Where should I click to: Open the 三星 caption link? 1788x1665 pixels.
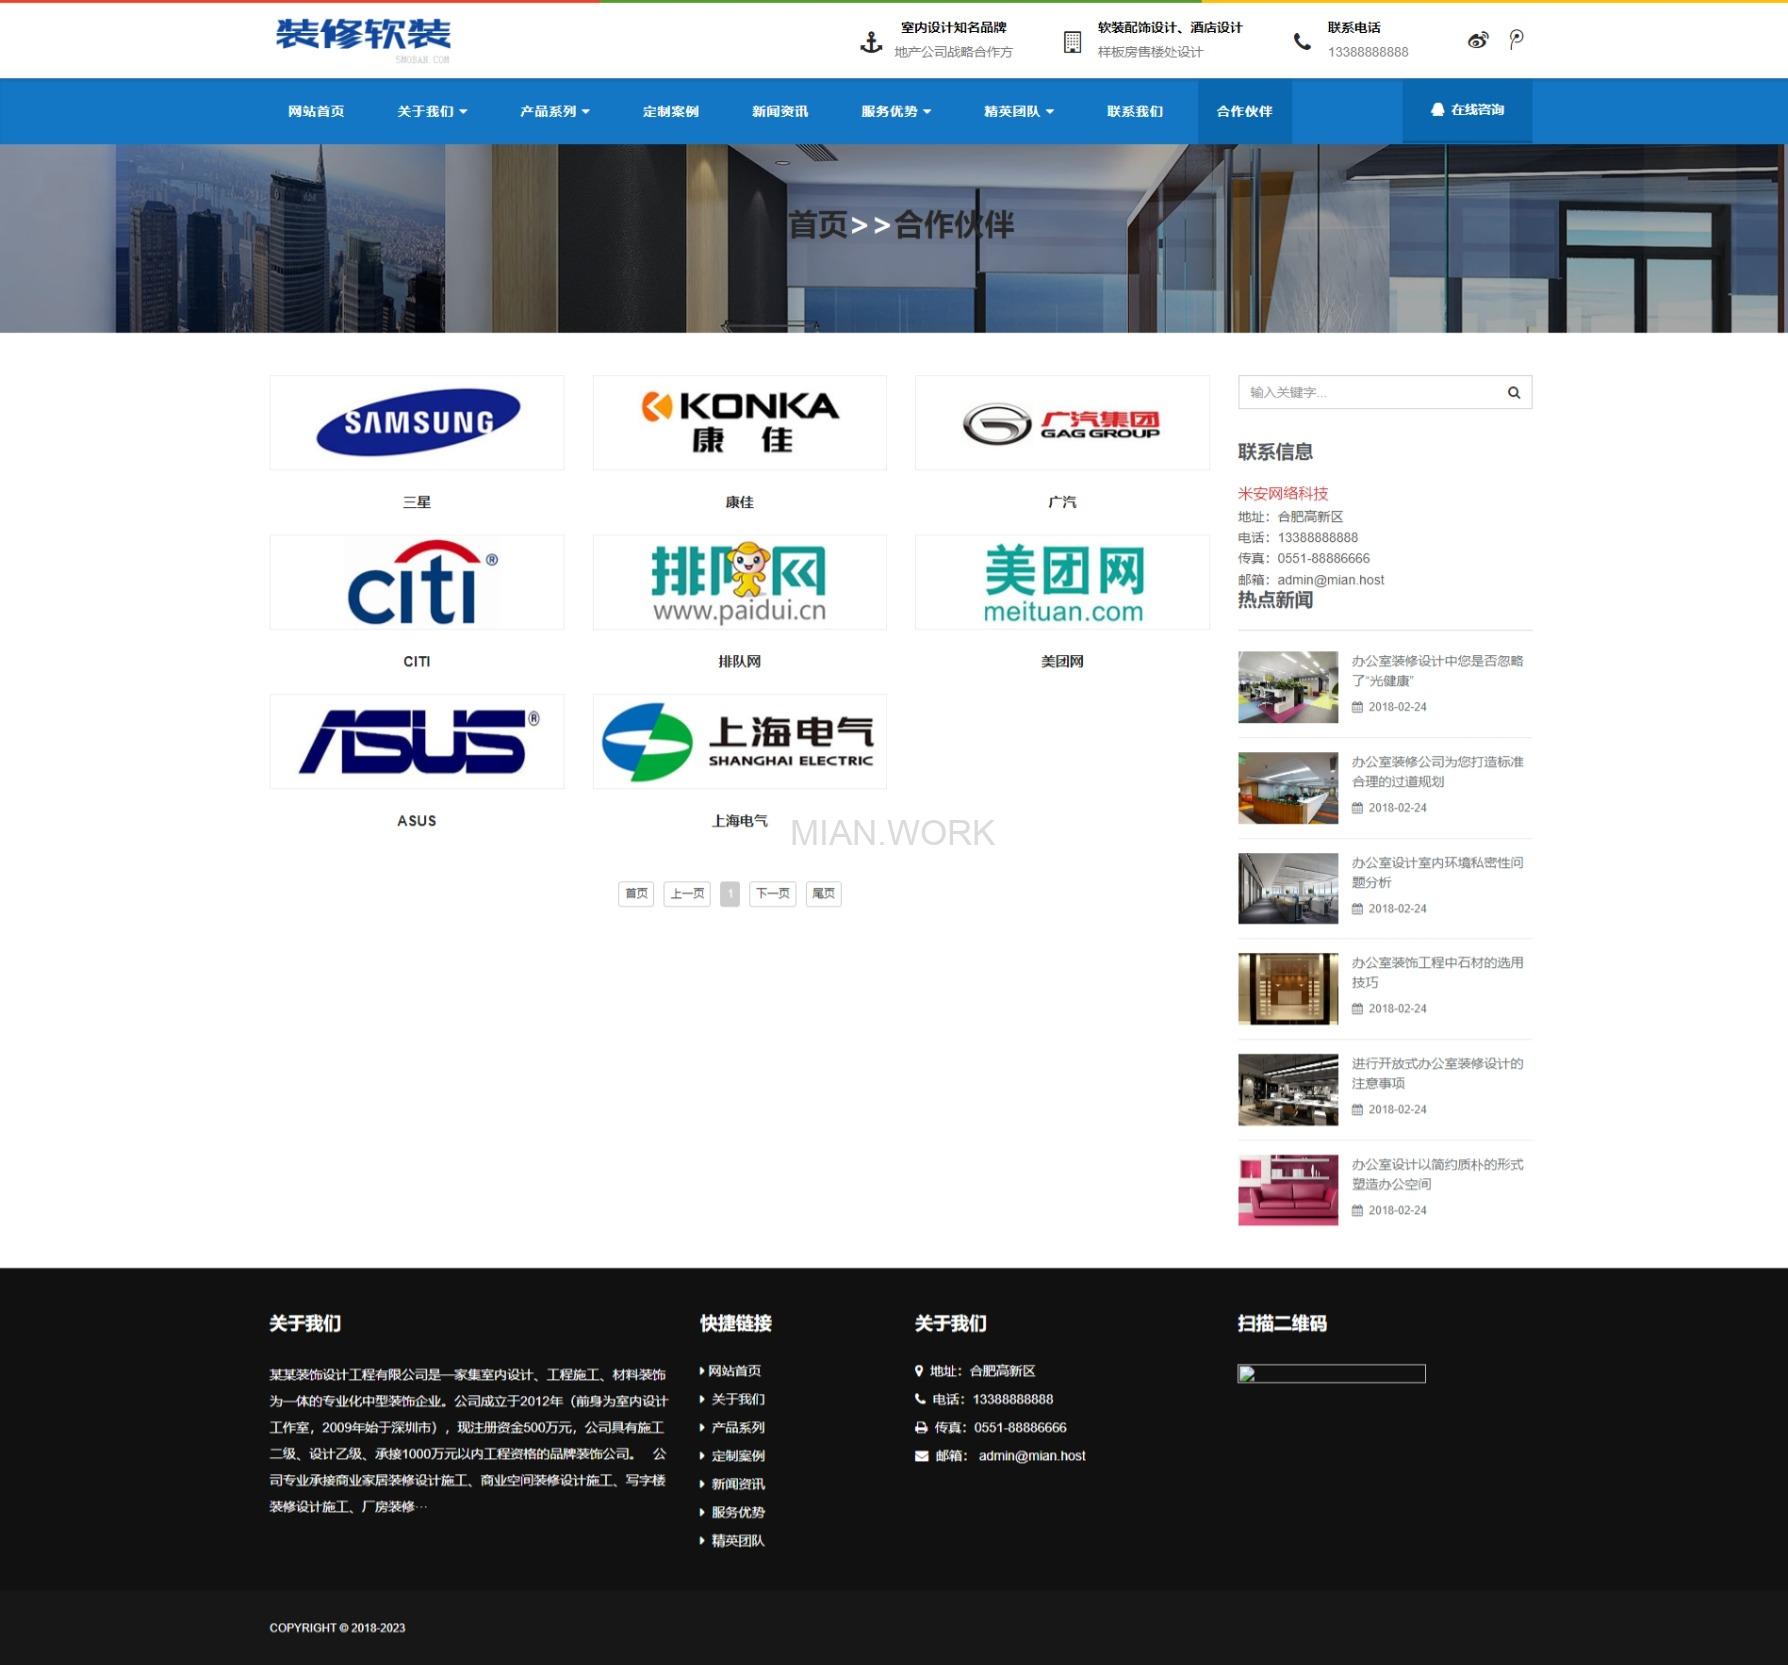(417, 502)
